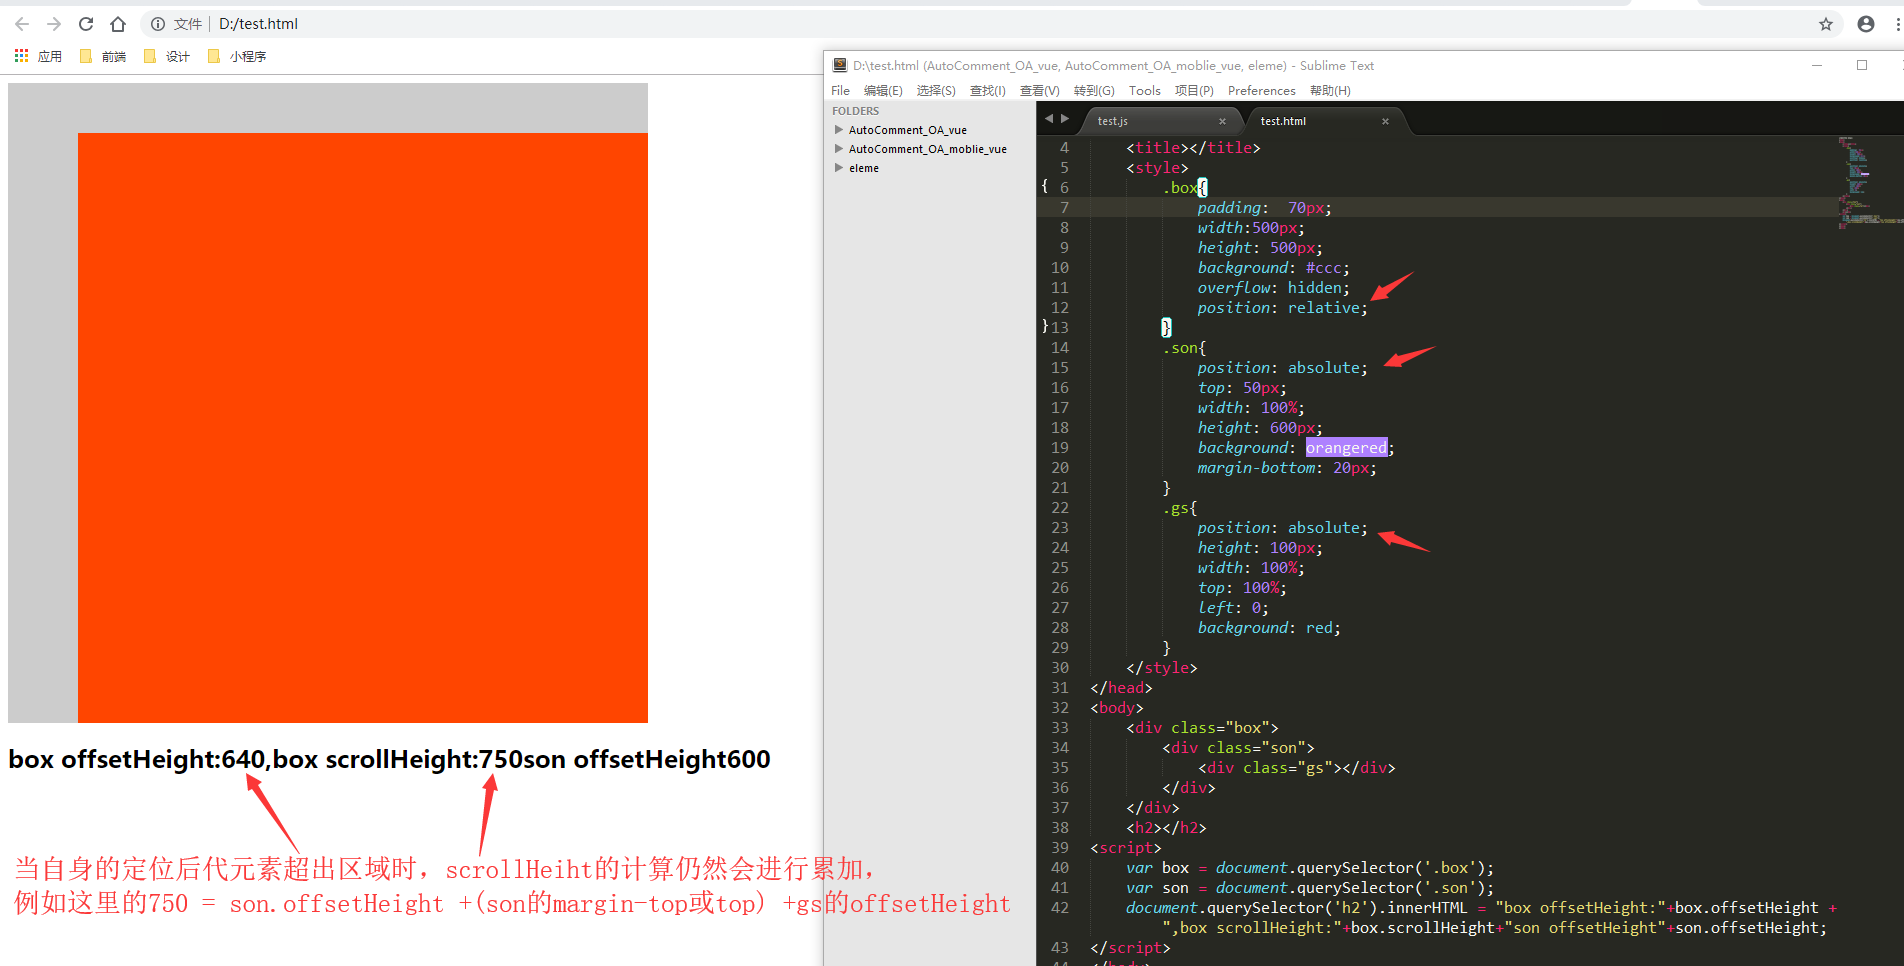Open the Preferences menu
This screenshot has width=1904, height=966.
click(x=1262, y=91)
